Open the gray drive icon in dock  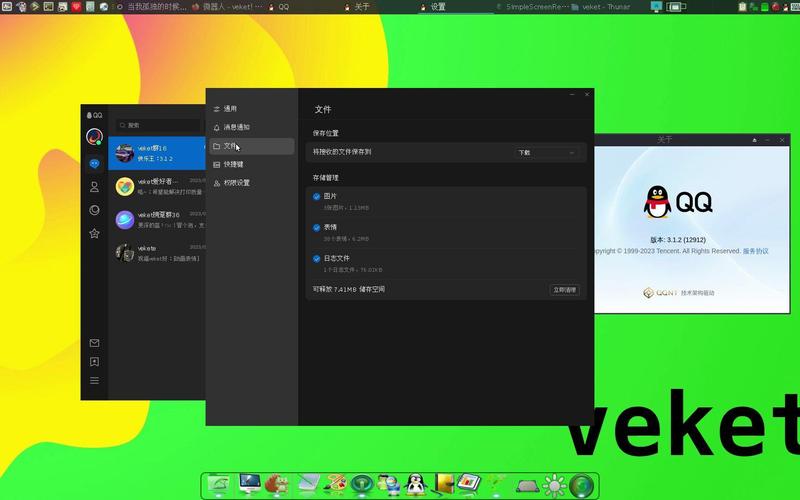coord(527,486)
